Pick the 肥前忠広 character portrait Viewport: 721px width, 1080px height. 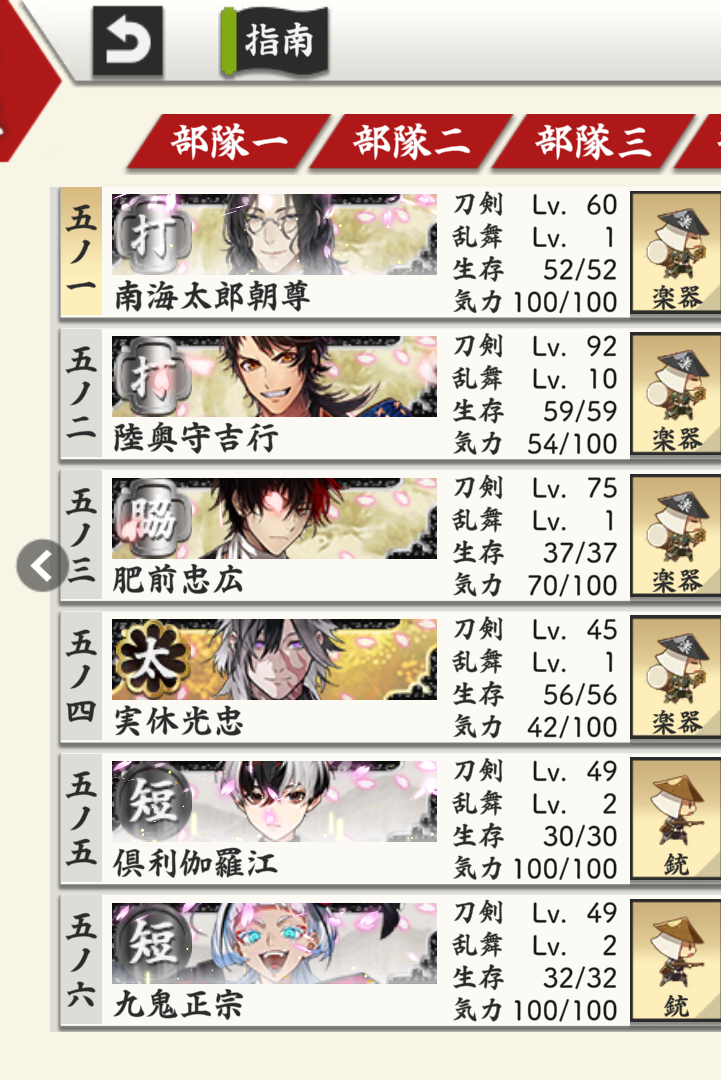tap(274, 518)
